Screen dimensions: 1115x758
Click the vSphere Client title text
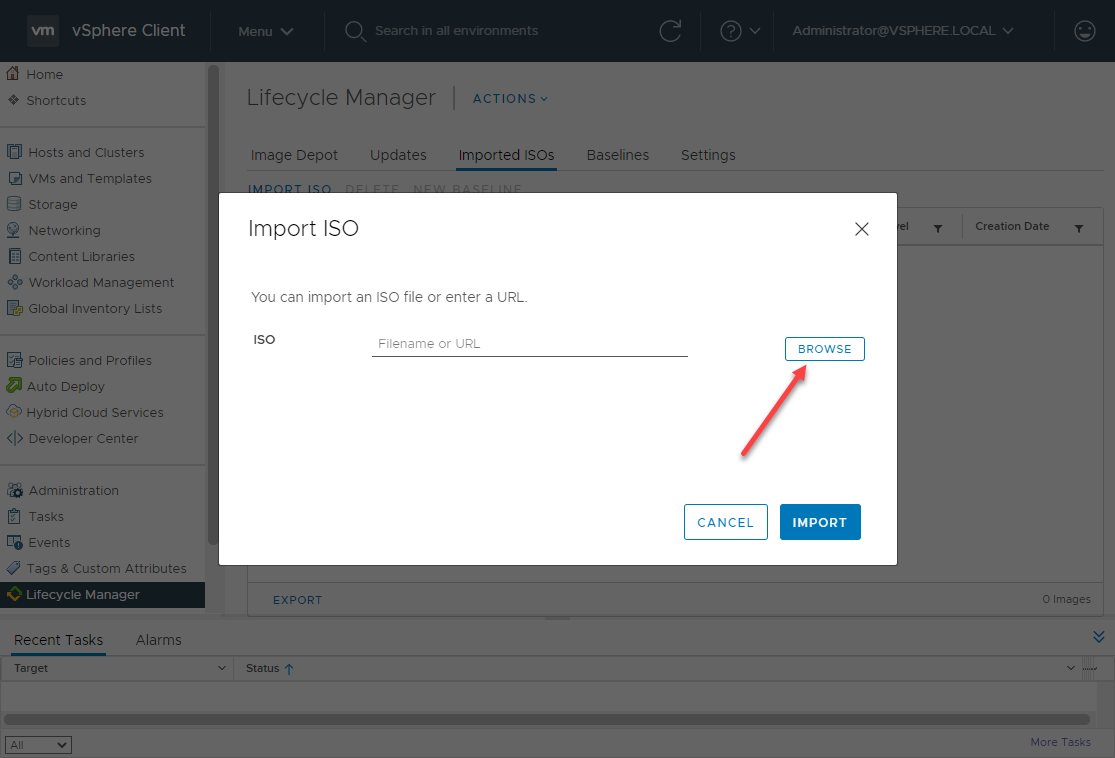point(129,31)
